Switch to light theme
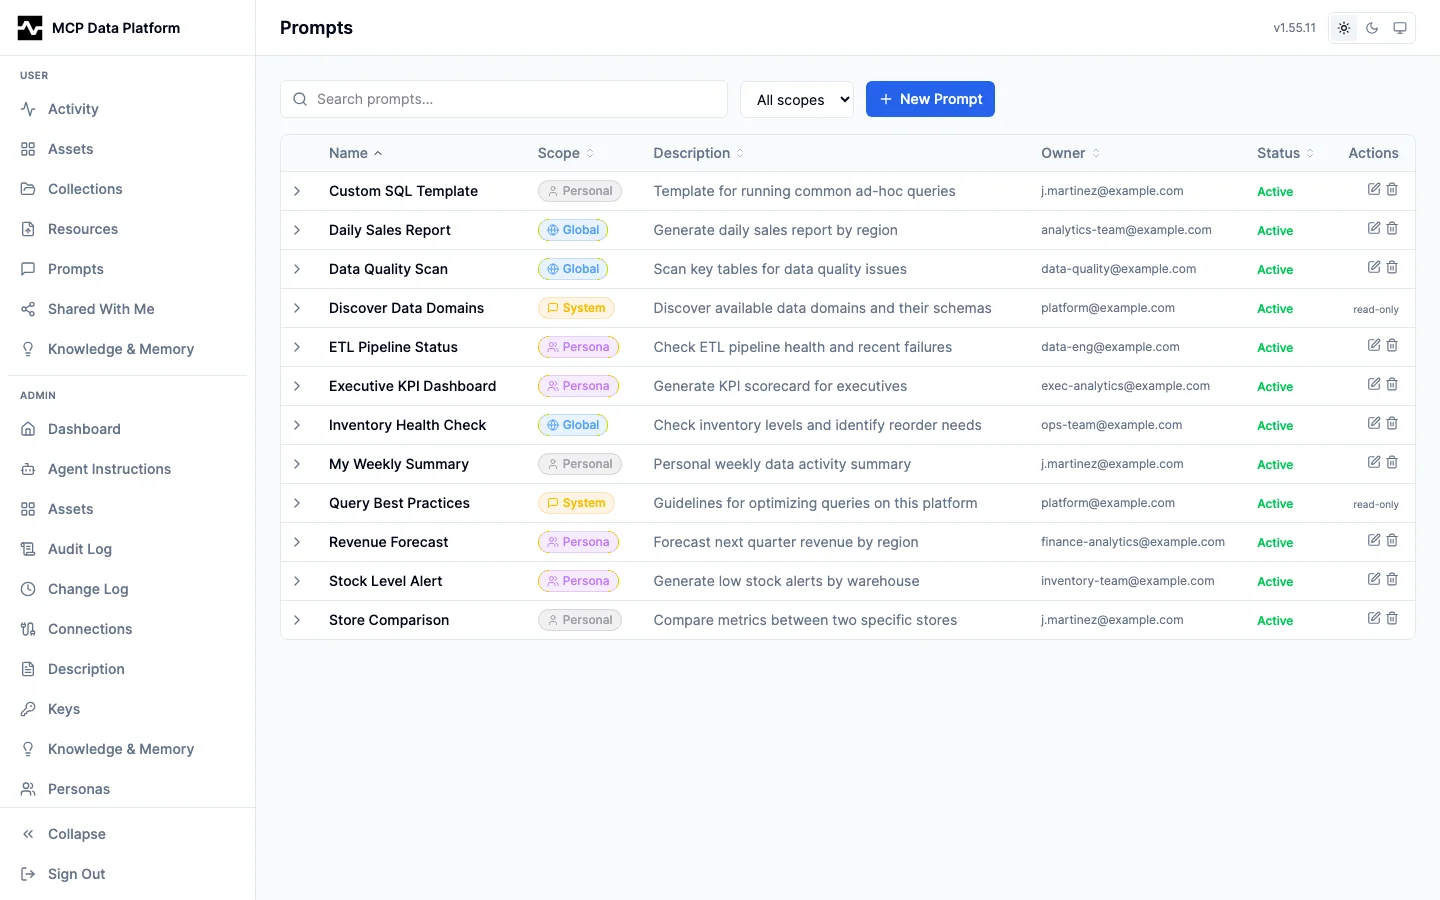 click(1344, 28)
